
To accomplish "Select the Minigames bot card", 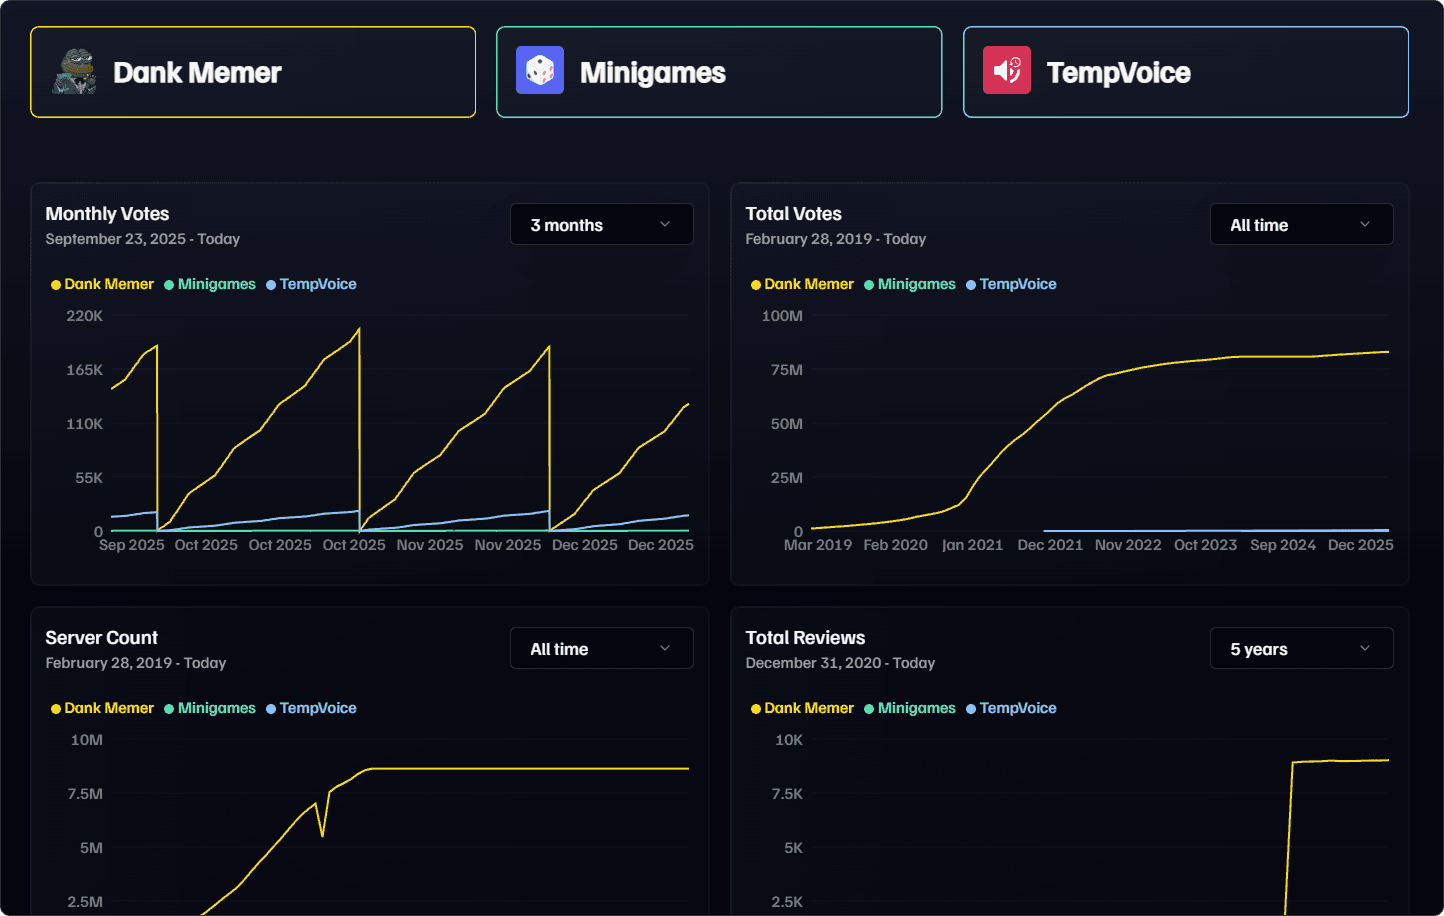I will (x=718, y=72).
